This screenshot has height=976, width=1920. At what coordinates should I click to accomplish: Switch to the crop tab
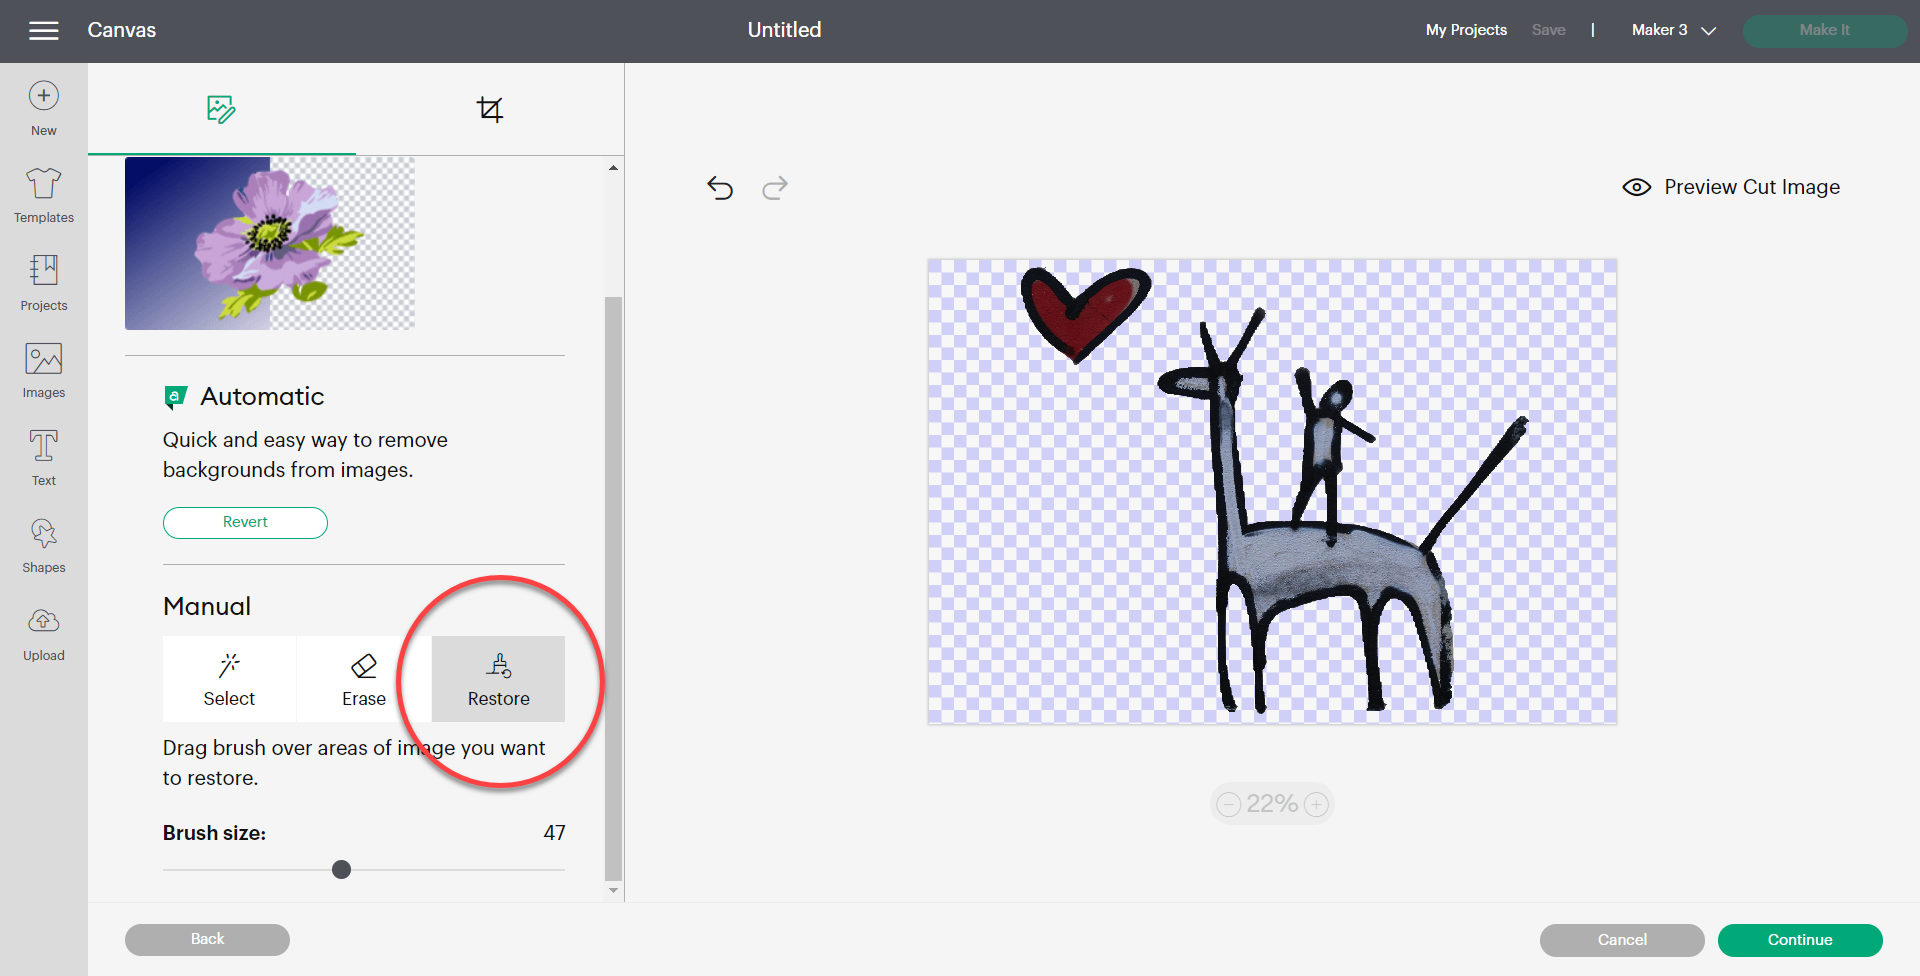pyautogui.click(x=490, y=109)
